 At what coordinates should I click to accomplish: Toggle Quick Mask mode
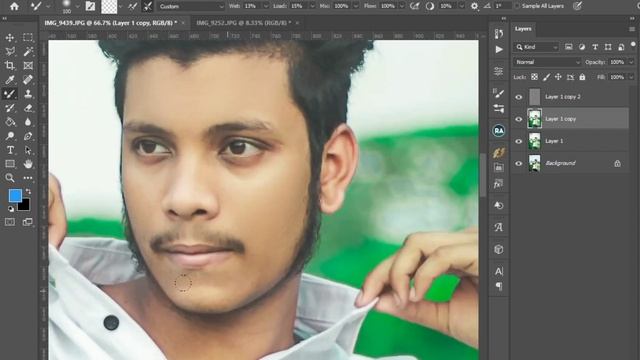pyautogui.click(x=10, y=222)
